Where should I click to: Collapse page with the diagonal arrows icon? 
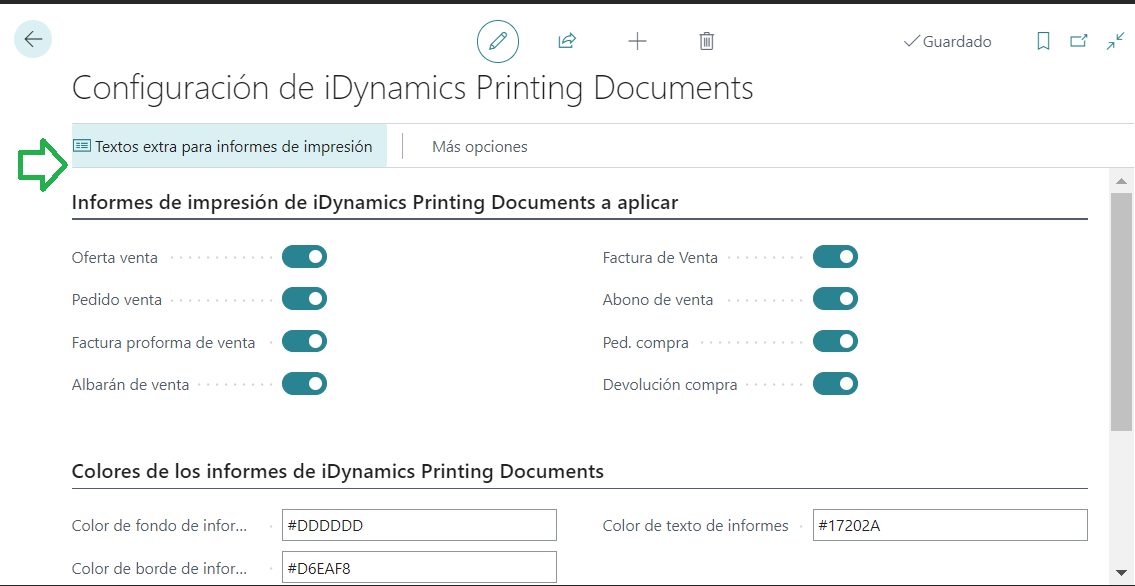click(1115, 41)
